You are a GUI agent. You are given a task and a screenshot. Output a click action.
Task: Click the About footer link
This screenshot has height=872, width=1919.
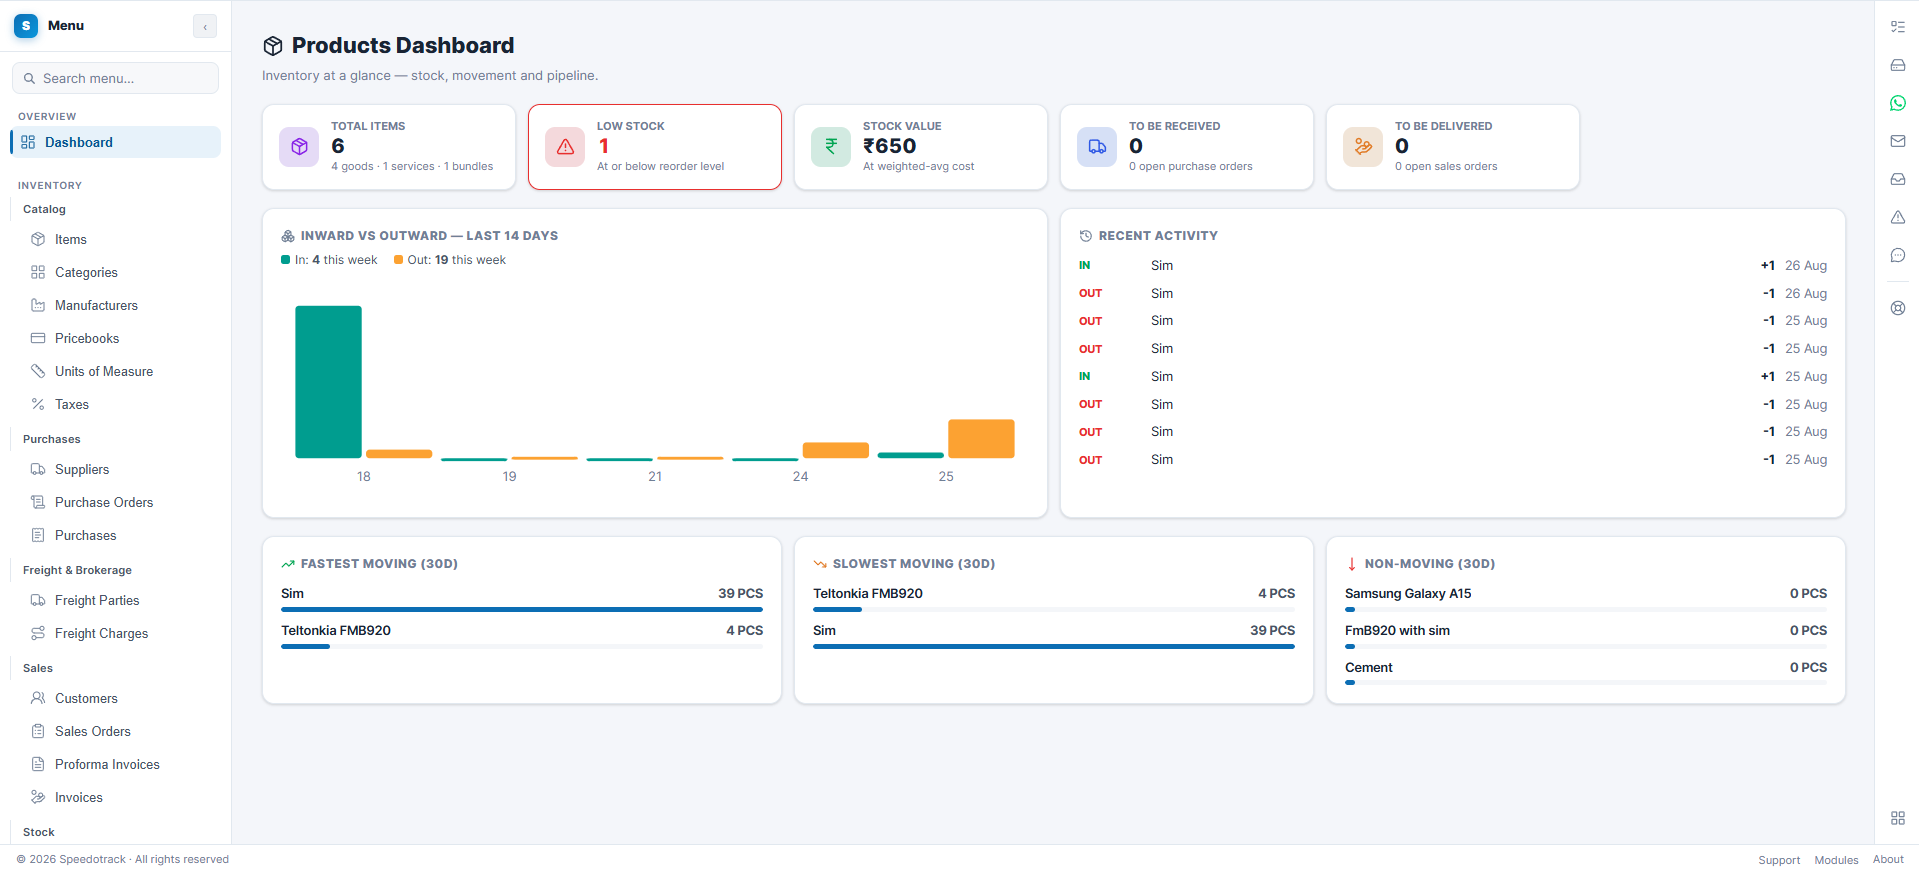click(x=1888, y=860)
